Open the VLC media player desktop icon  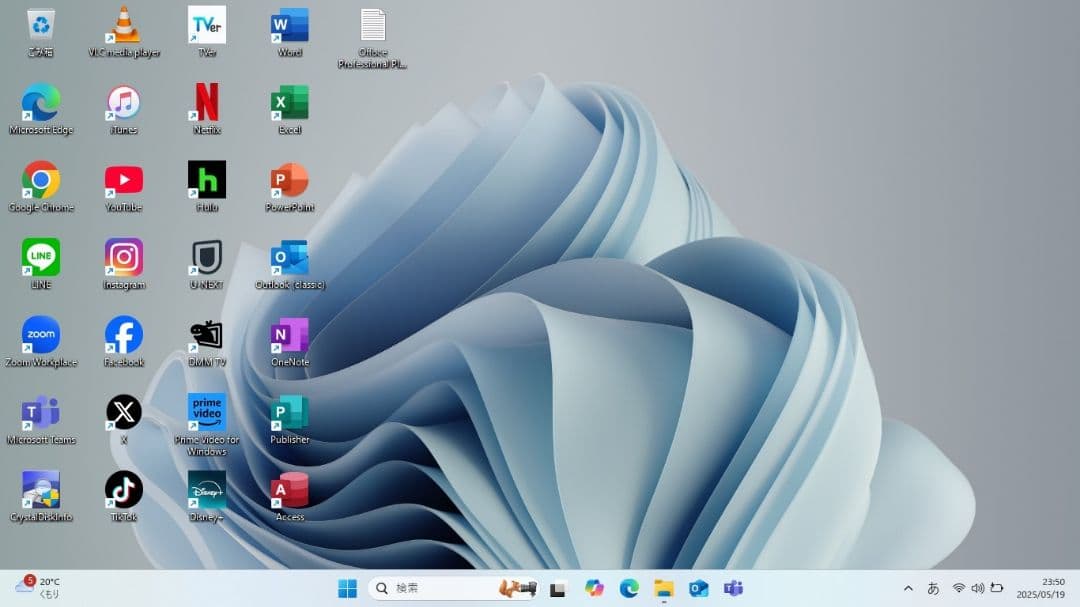point(124,26)
